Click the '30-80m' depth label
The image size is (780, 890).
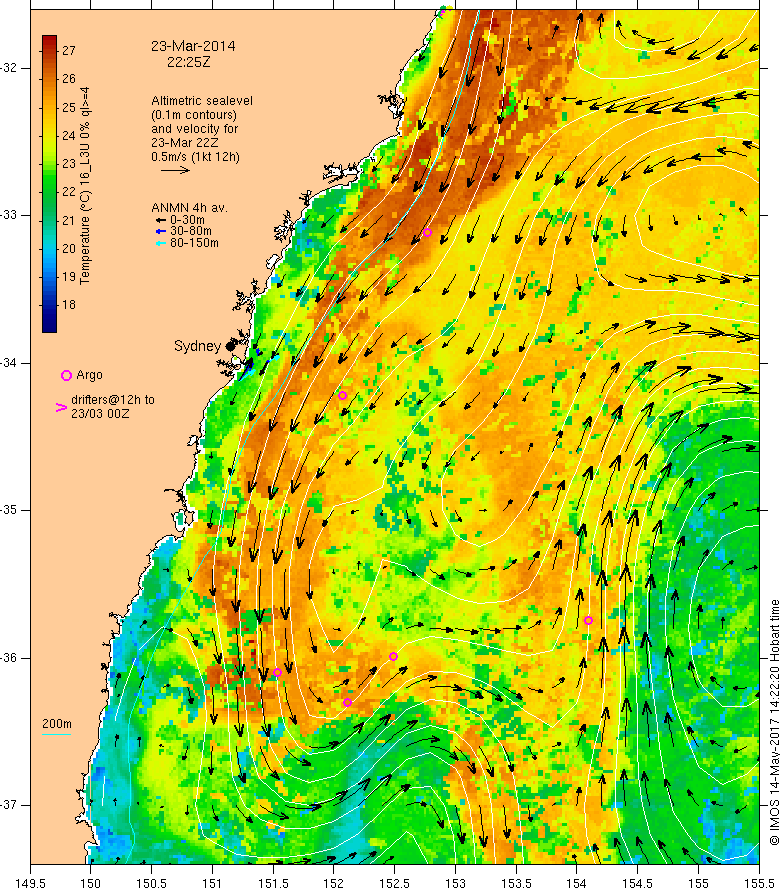pos(191,231)
